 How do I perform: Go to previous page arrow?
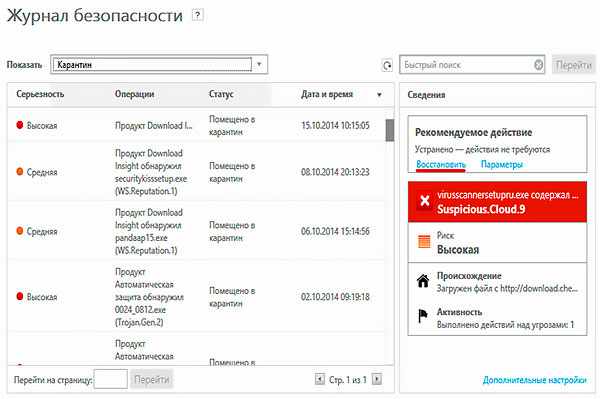click(319, 379)
